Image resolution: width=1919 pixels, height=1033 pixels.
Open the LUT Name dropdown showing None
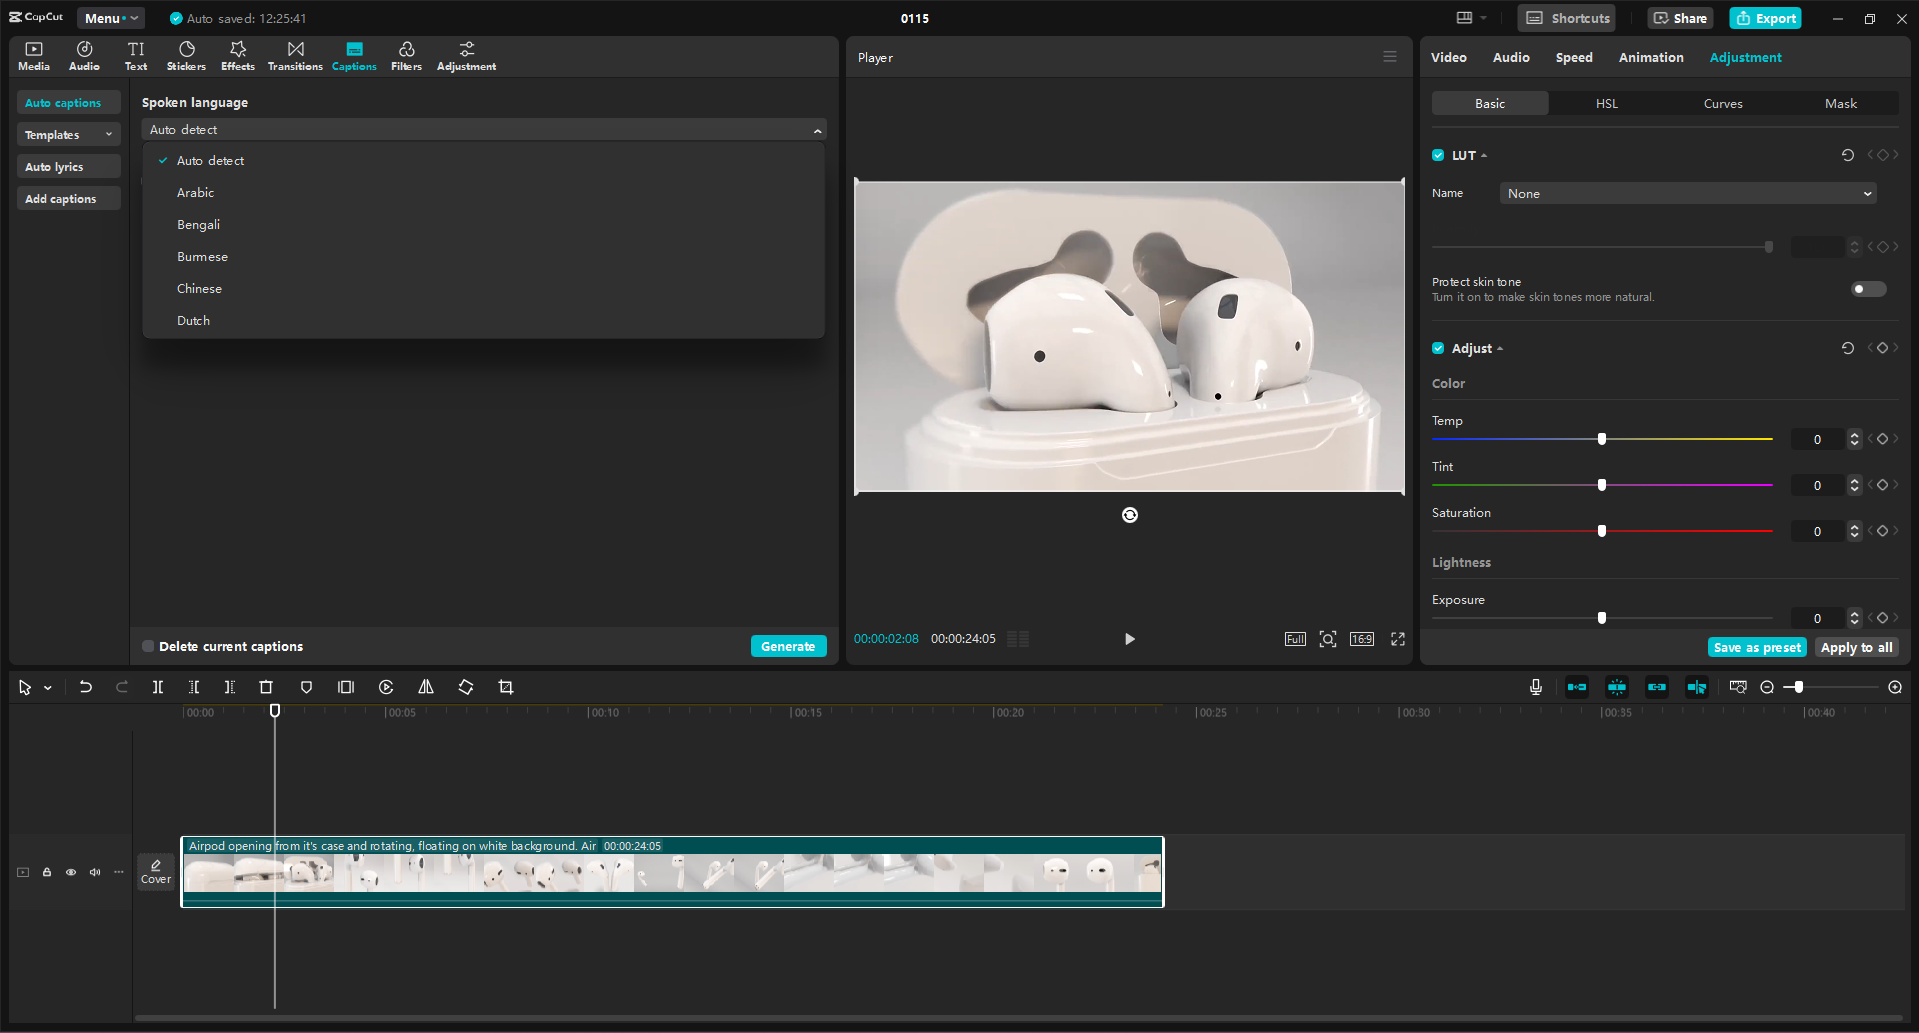click(1687, 193)
